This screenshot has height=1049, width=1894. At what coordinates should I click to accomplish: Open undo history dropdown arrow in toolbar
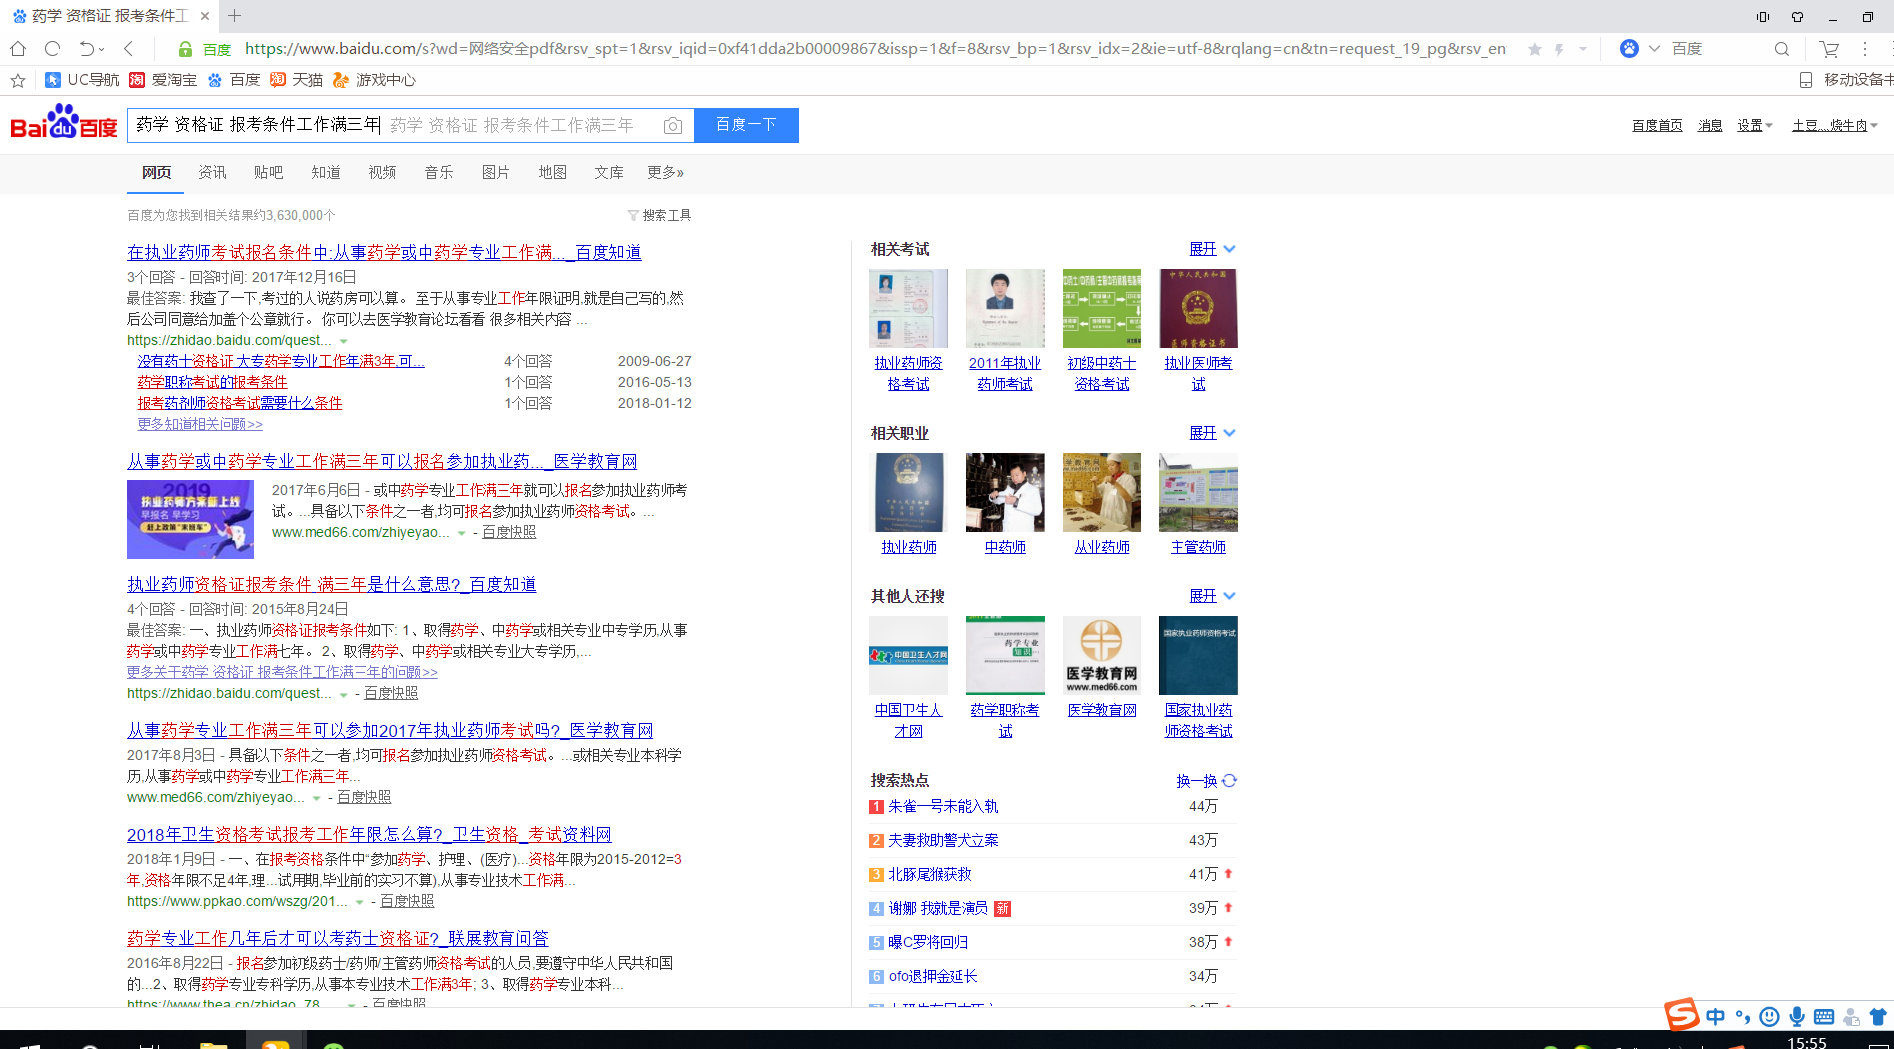[x=102, y=49]
